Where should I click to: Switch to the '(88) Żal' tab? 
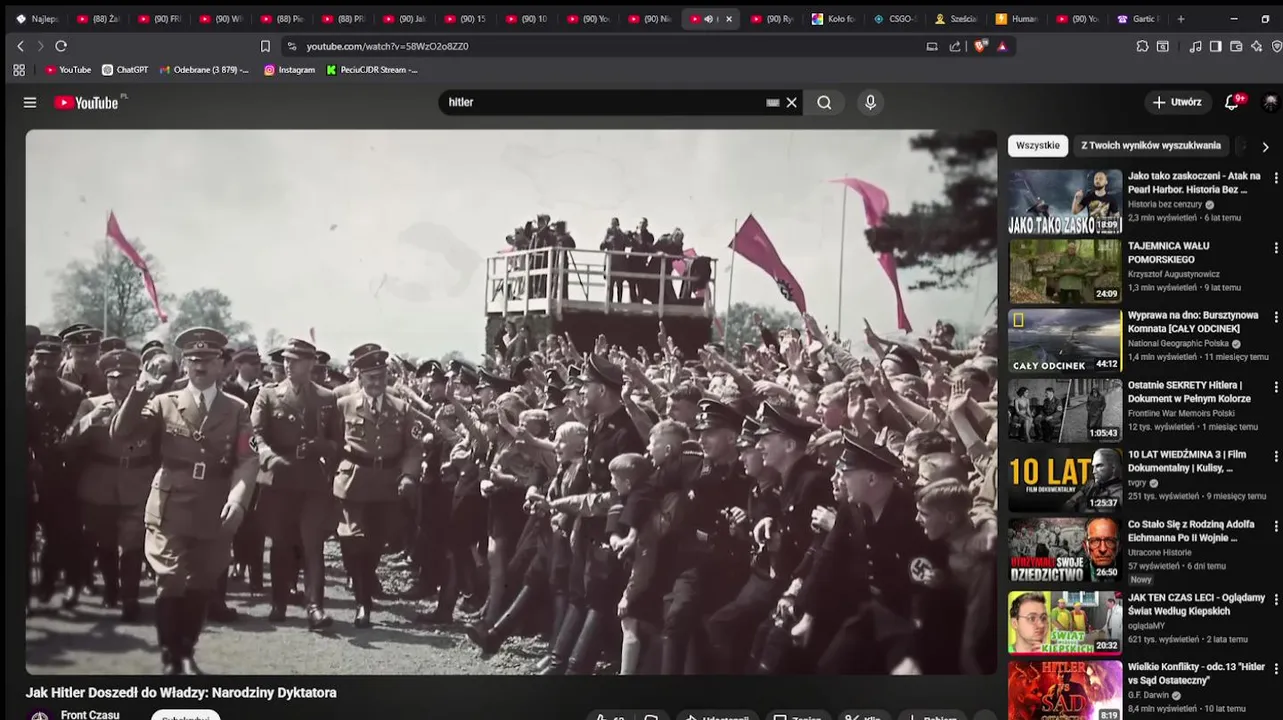pos(99,19)
